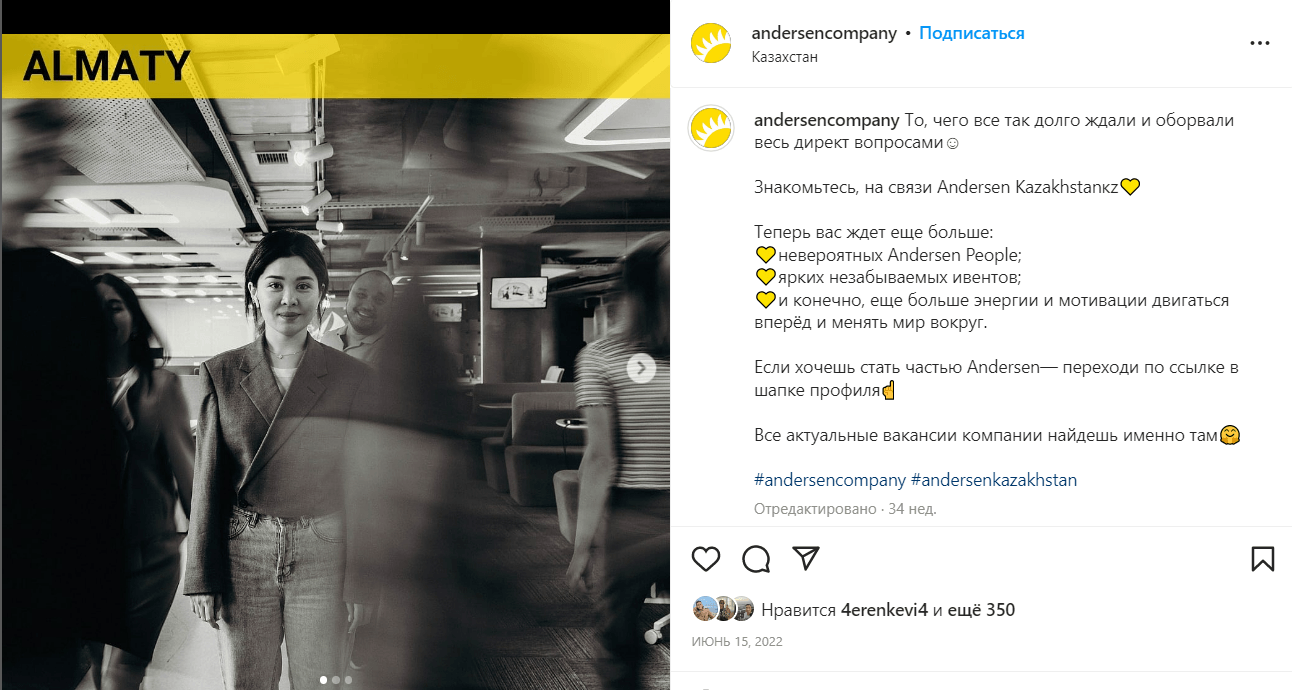This screenshot has width=1292, height=690.
Task: Open andersencompany username in header
Action: (x=824, y=33)
